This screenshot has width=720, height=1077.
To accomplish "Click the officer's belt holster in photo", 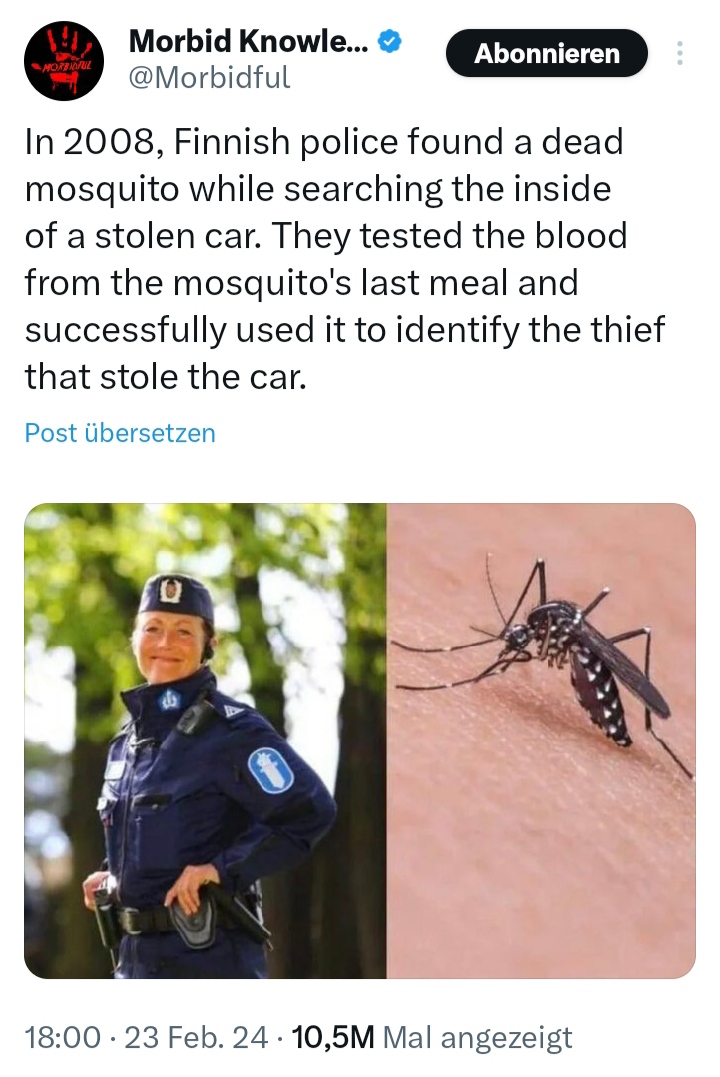I will (193, 918).
